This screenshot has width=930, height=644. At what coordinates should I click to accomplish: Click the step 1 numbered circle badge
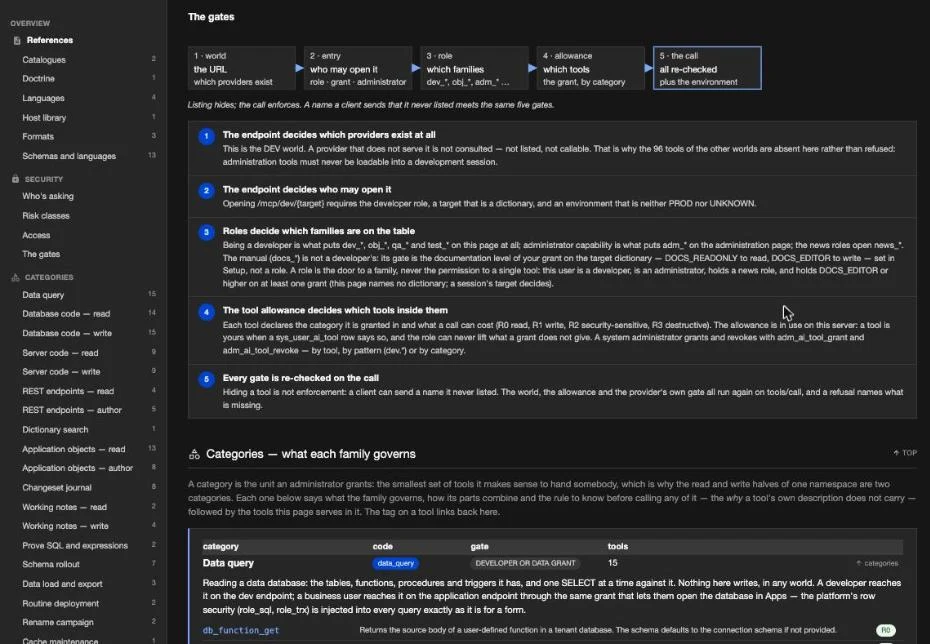pos(206,137)
